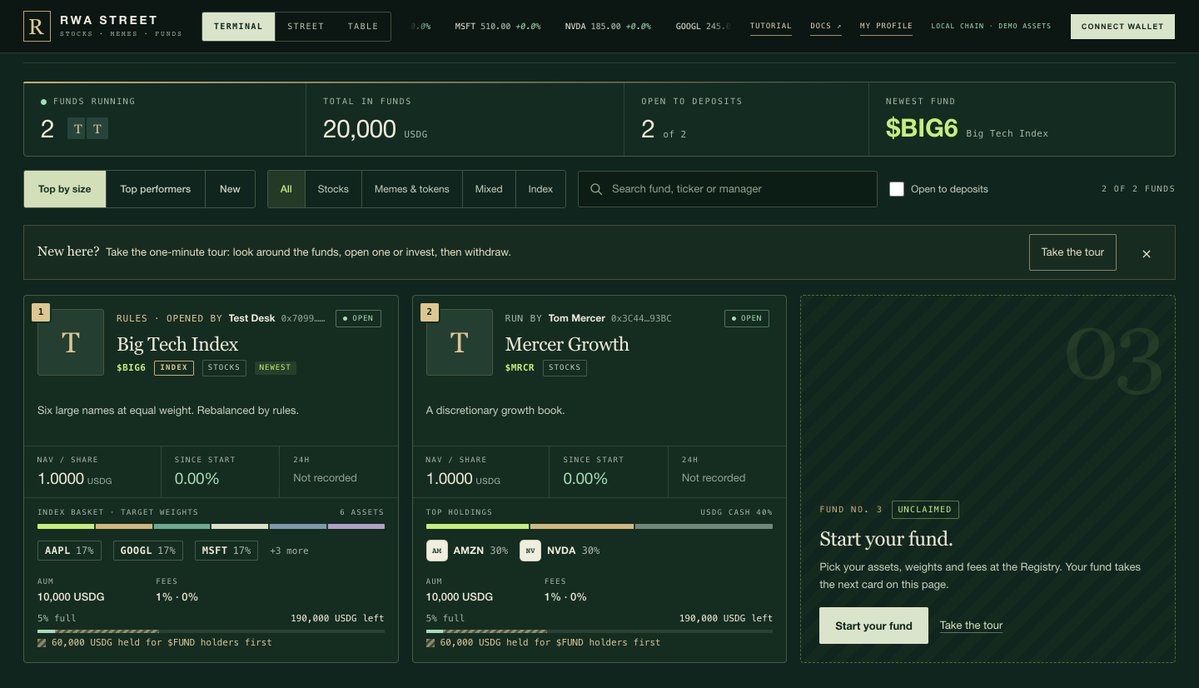Image resolution: width=1199 pixels, height=688 pixels.
Task: Filter funds by Mixed
Action: (x=489, y=189)
